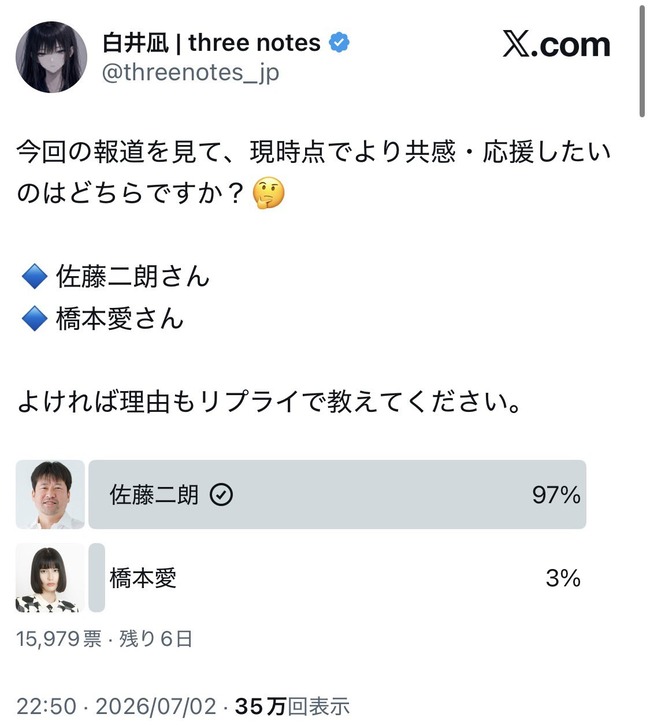The height and width of the screenshot is (725, 650).
Task: Click the blue diamond beside 橋本愛さん
Action: coord(35,319)
